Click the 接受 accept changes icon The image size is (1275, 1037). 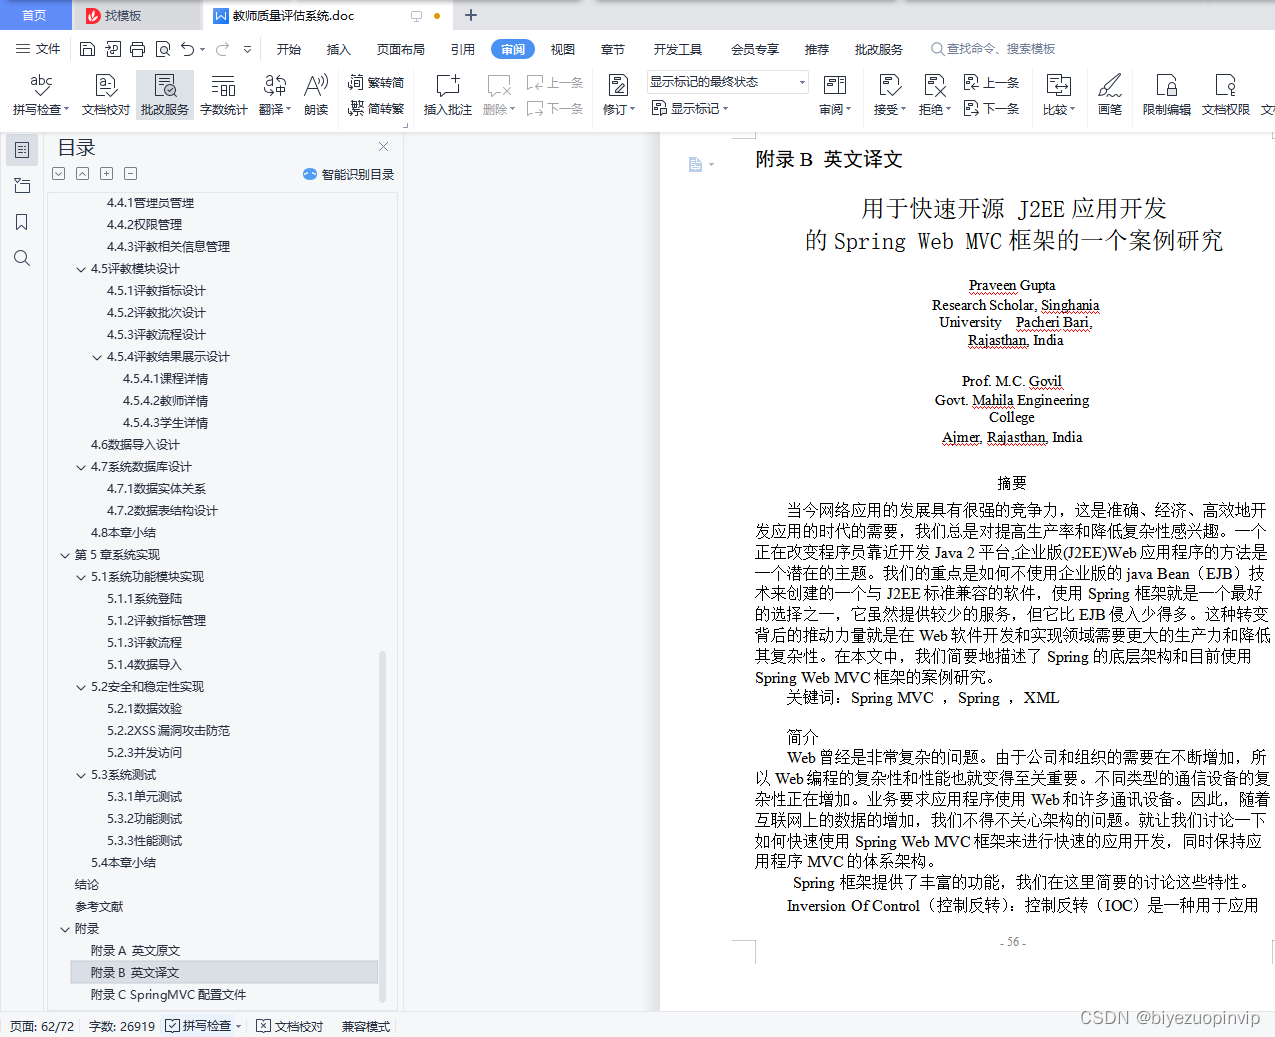(889, 85)
